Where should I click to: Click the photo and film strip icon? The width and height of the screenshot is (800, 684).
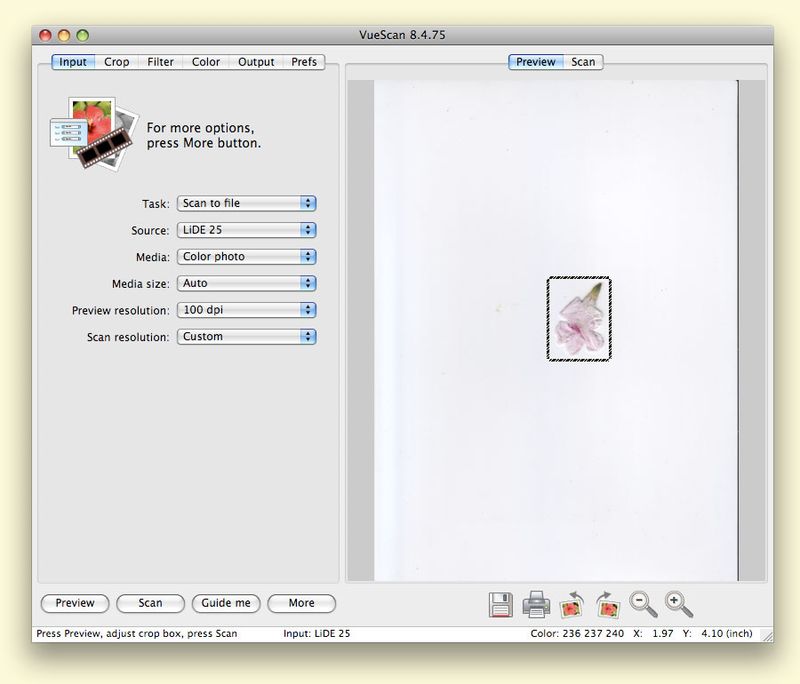(84, 132)
